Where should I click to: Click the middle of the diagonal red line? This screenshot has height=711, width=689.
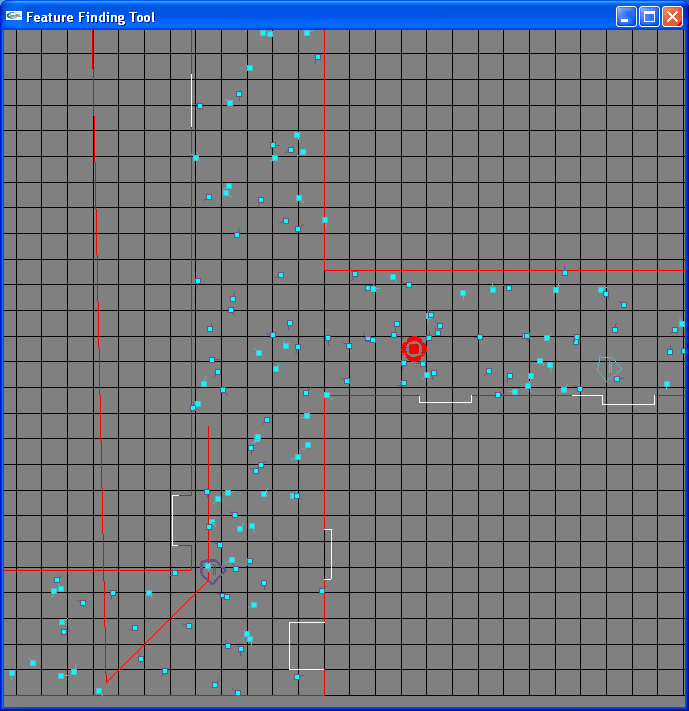157,632
